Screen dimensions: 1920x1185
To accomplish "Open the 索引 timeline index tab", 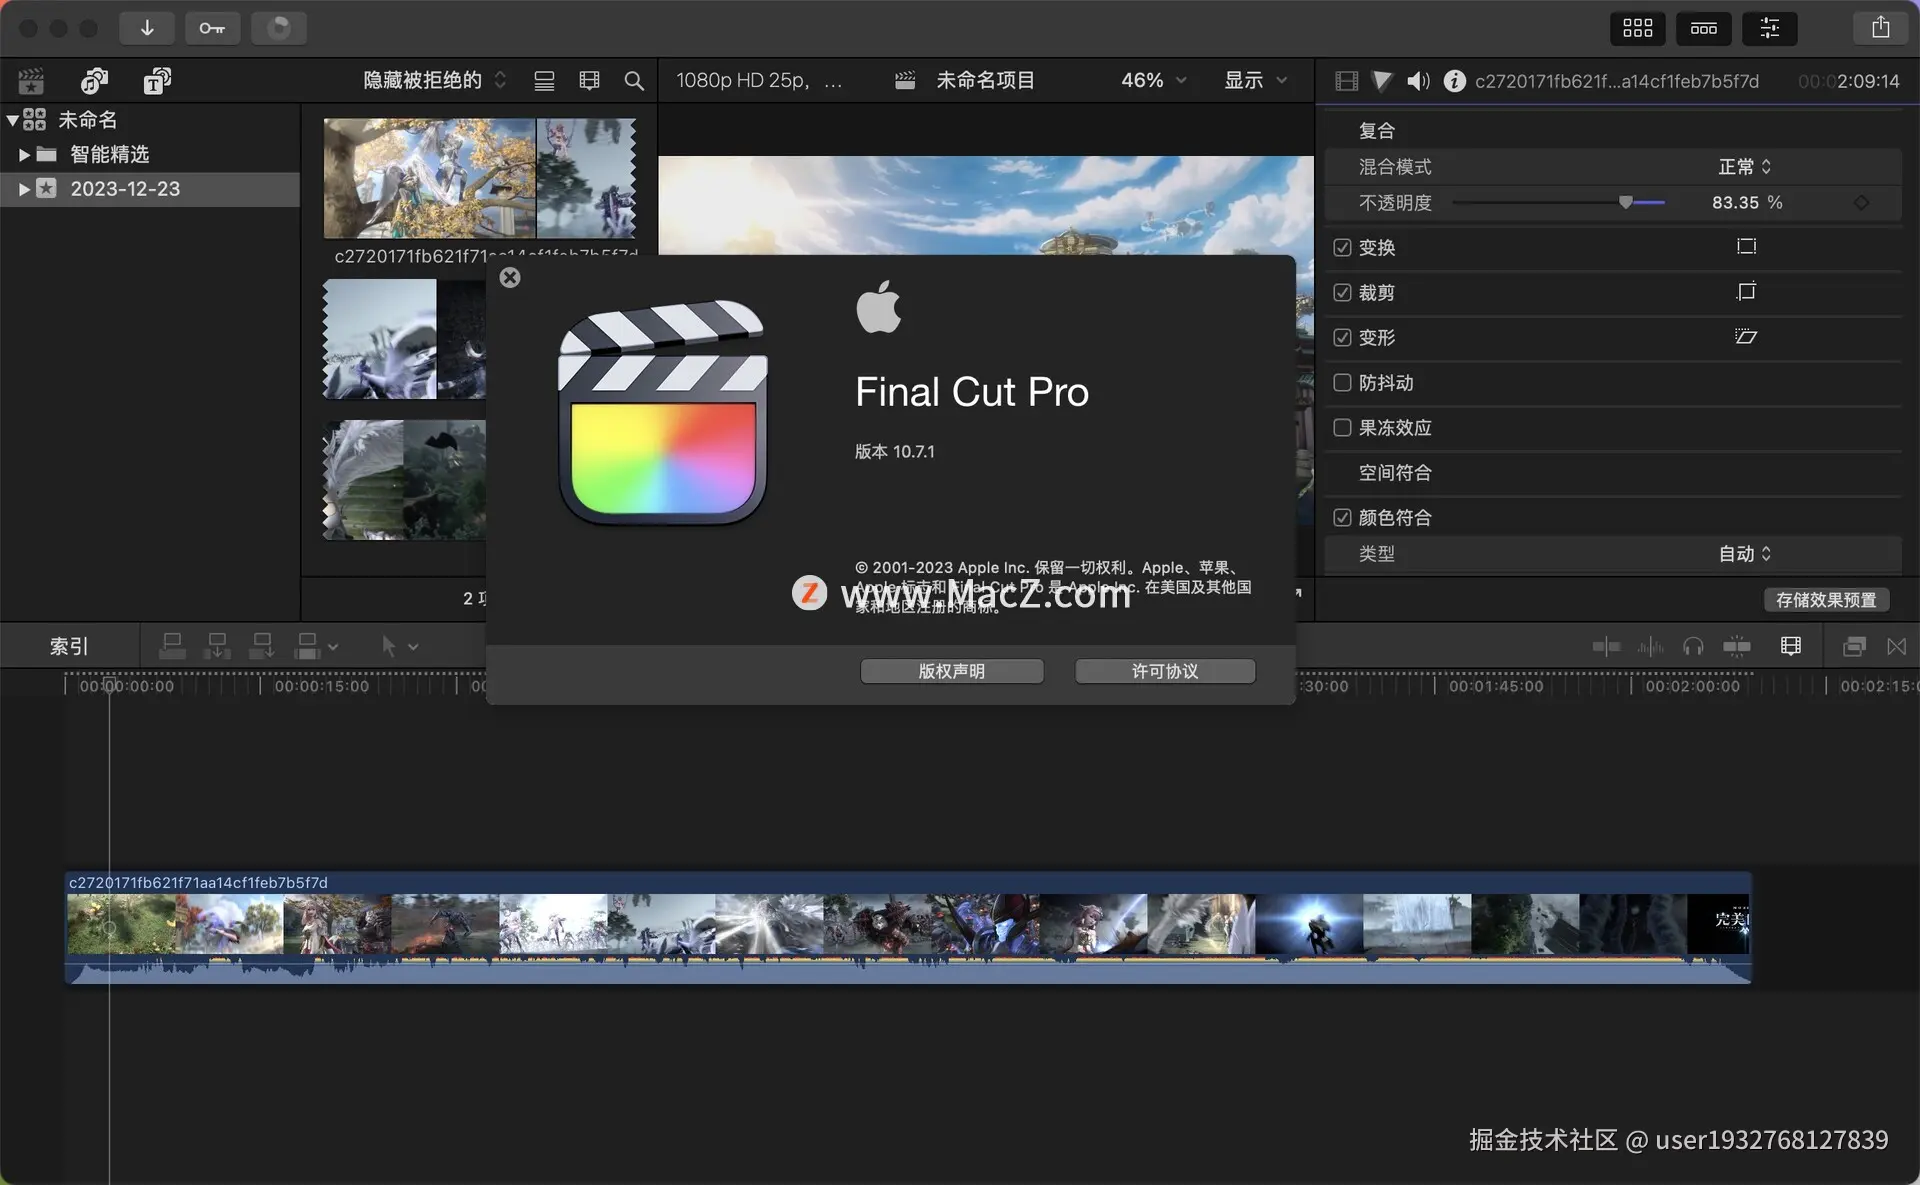I will click(69, 647).
